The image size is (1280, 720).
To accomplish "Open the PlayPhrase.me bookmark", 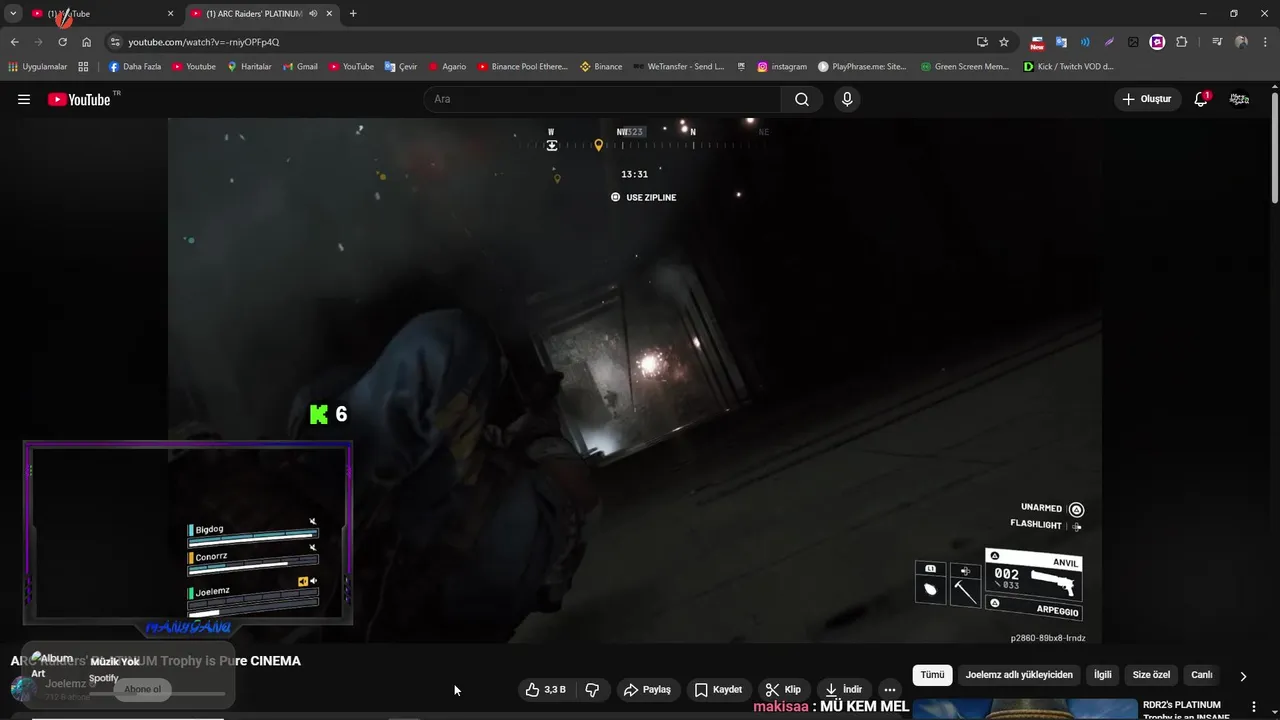I will tap(862, 67).
